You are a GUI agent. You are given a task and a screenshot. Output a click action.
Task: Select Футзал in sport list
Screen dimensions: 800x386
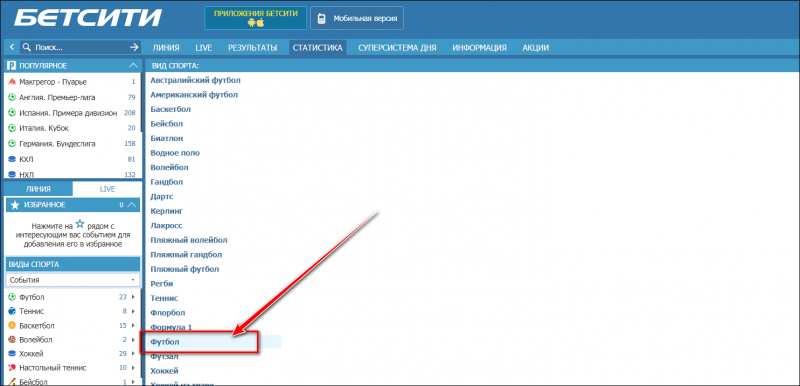(x=164, y=356)
